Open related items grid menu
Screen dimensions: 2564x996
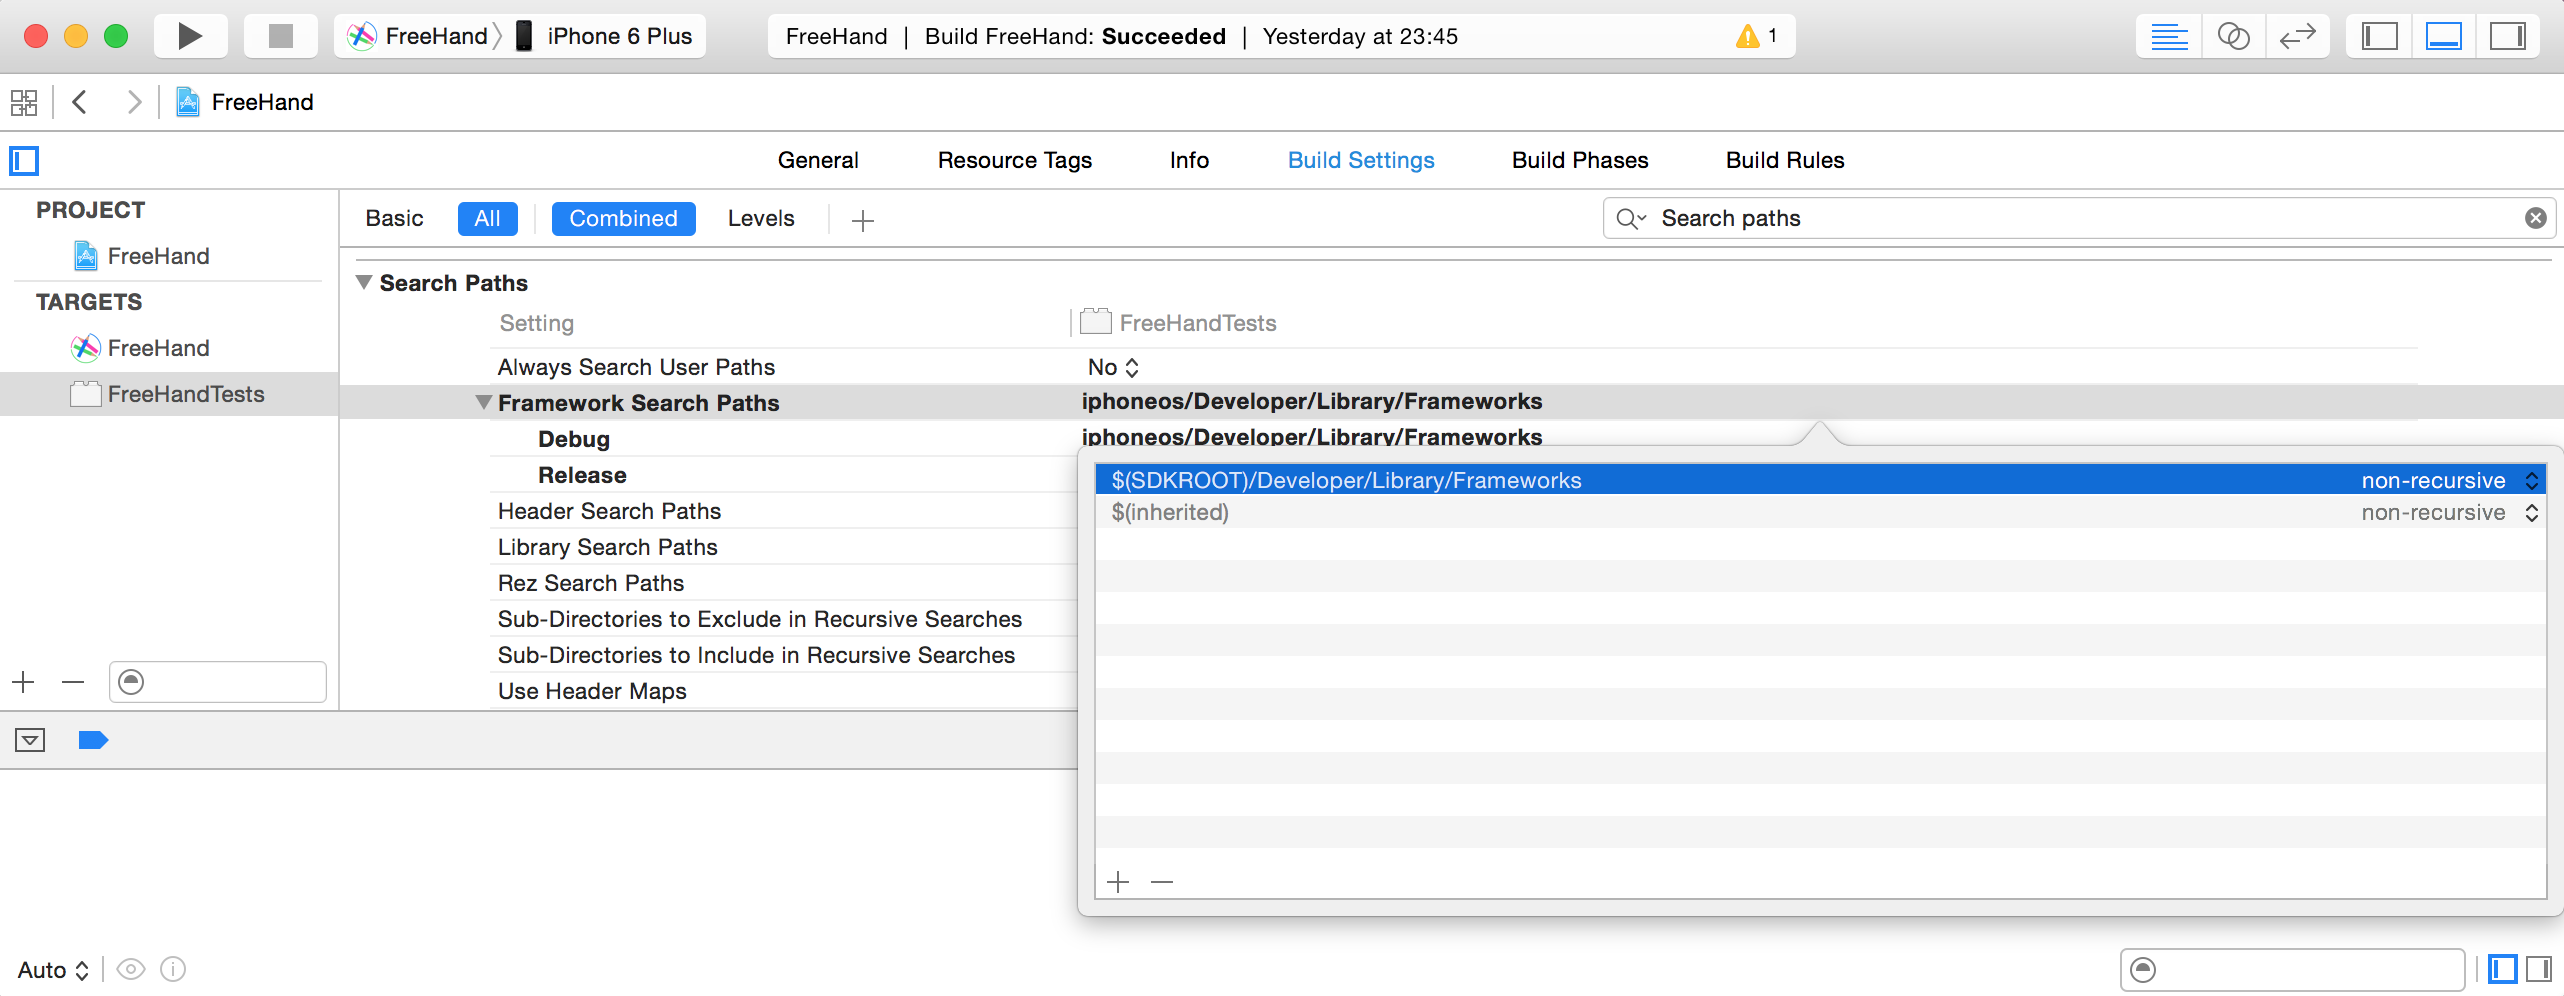[x=24, y=102]
